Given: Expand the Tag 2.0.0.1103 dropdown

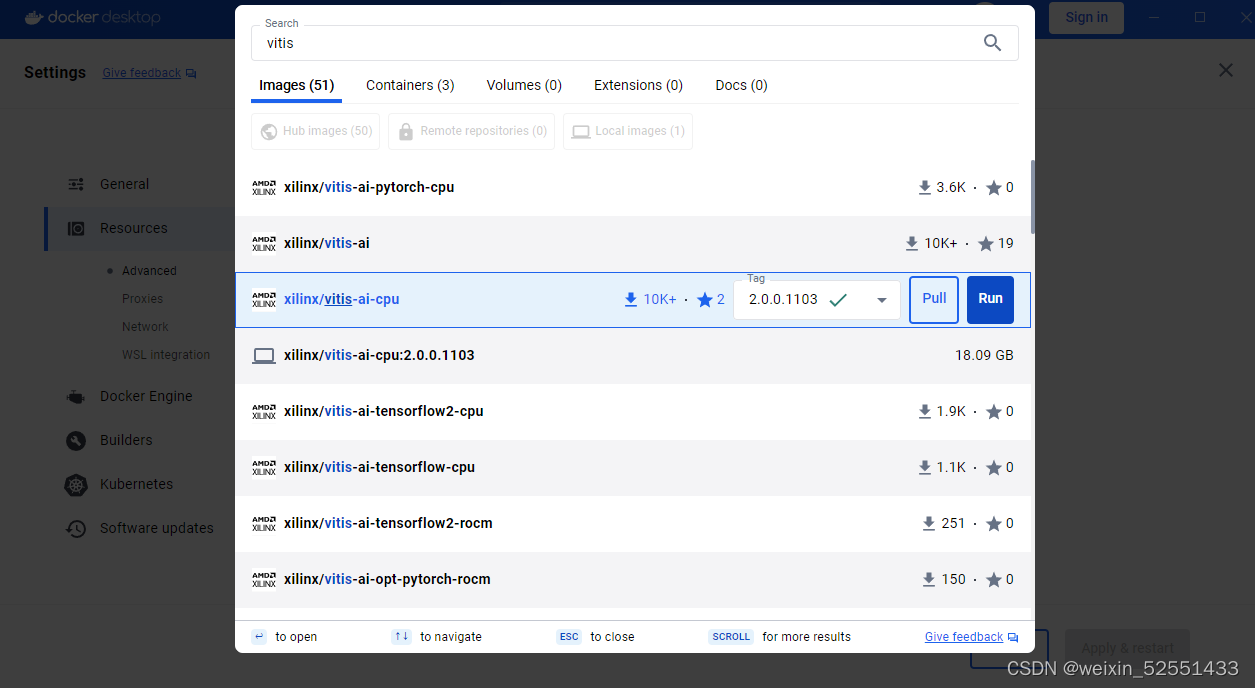Looking at the screenshot, I should (817, 300).
